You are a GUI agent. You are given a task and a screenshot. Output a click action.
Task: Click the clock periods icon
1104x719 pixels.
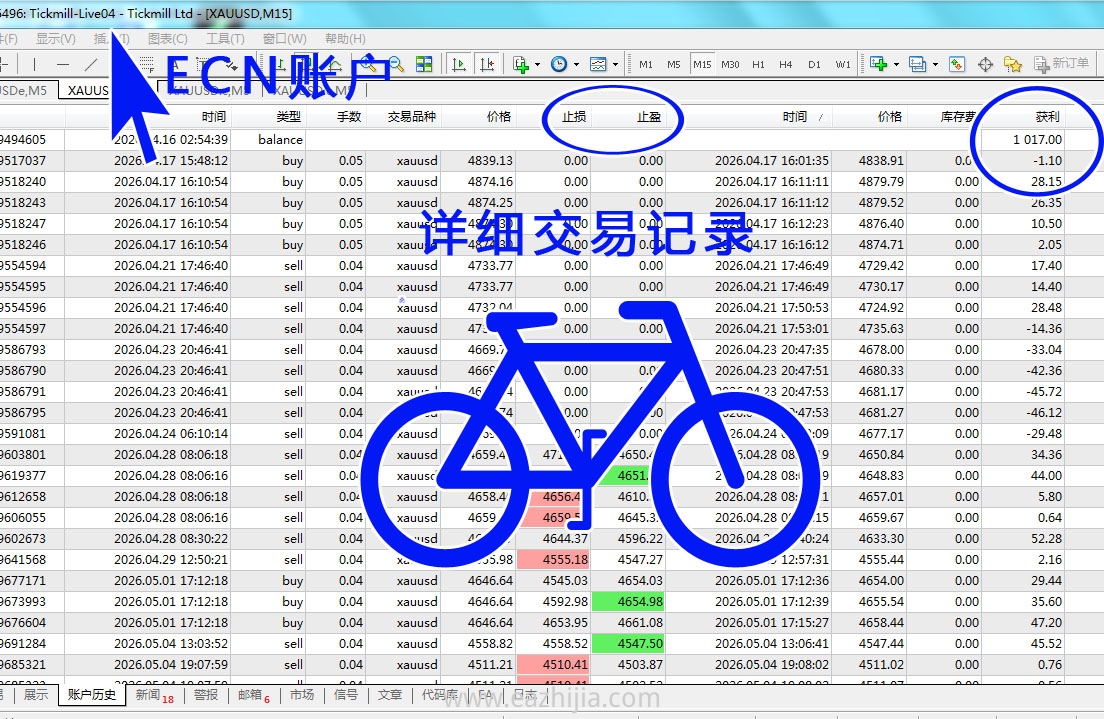[x=559, y=64]
